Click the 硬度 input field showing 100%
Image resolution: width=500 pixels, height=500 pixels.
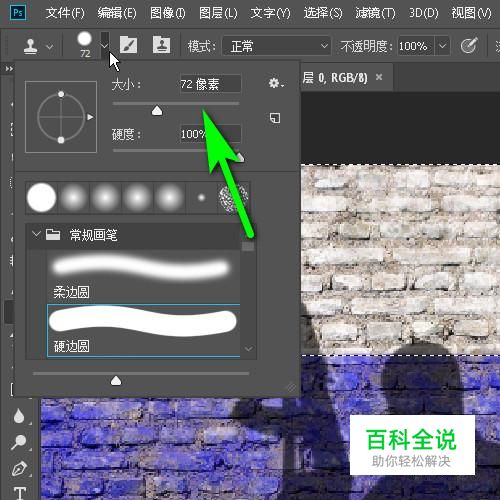coord(210,134)
